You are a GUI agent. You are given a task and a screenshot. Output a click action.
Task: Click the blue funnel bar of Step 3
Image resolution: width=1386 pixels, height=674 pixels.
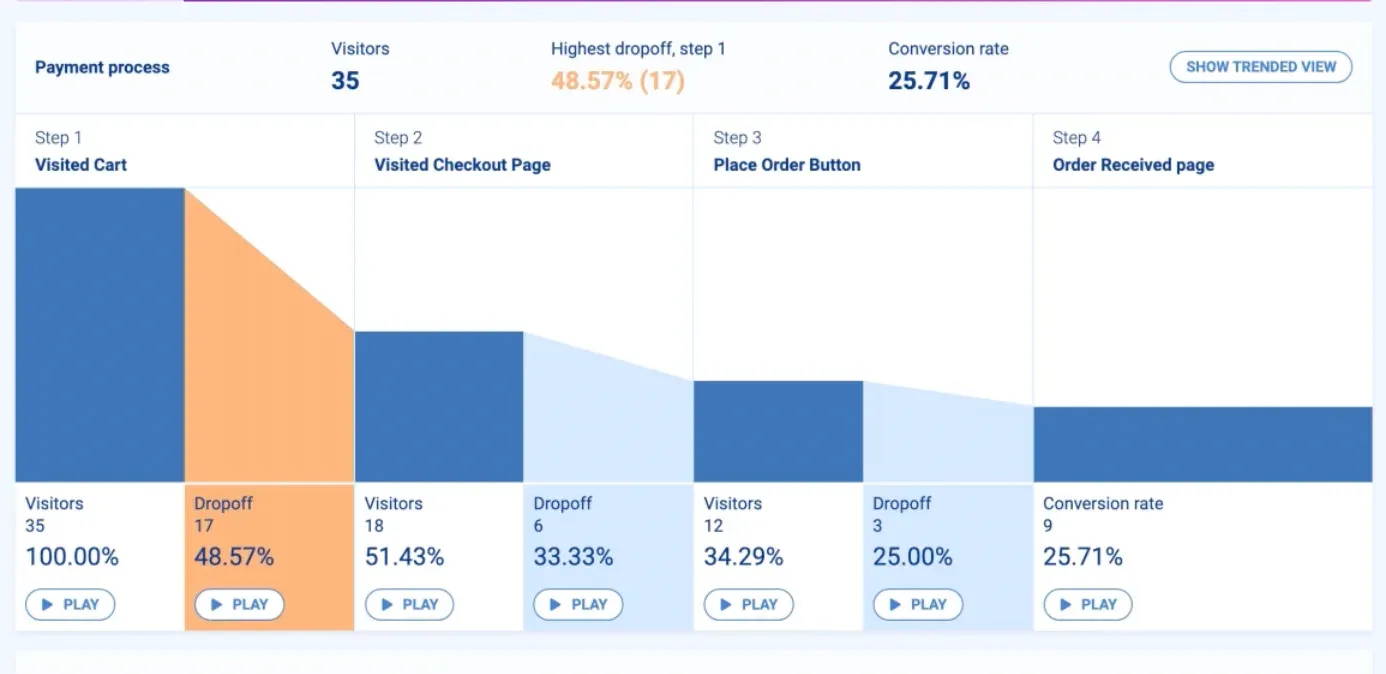coord(778,430)
